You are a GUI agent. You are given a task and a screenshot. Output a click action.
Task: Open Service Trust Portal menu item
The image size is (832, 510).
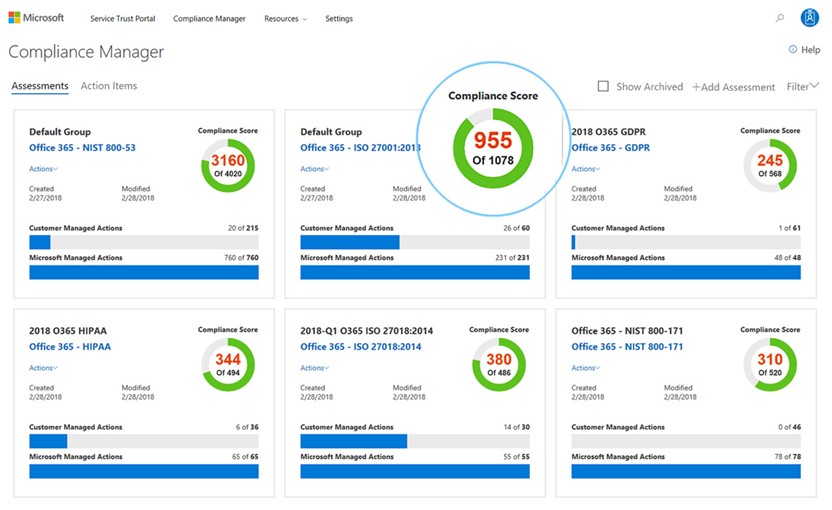(x=123, y=19)
